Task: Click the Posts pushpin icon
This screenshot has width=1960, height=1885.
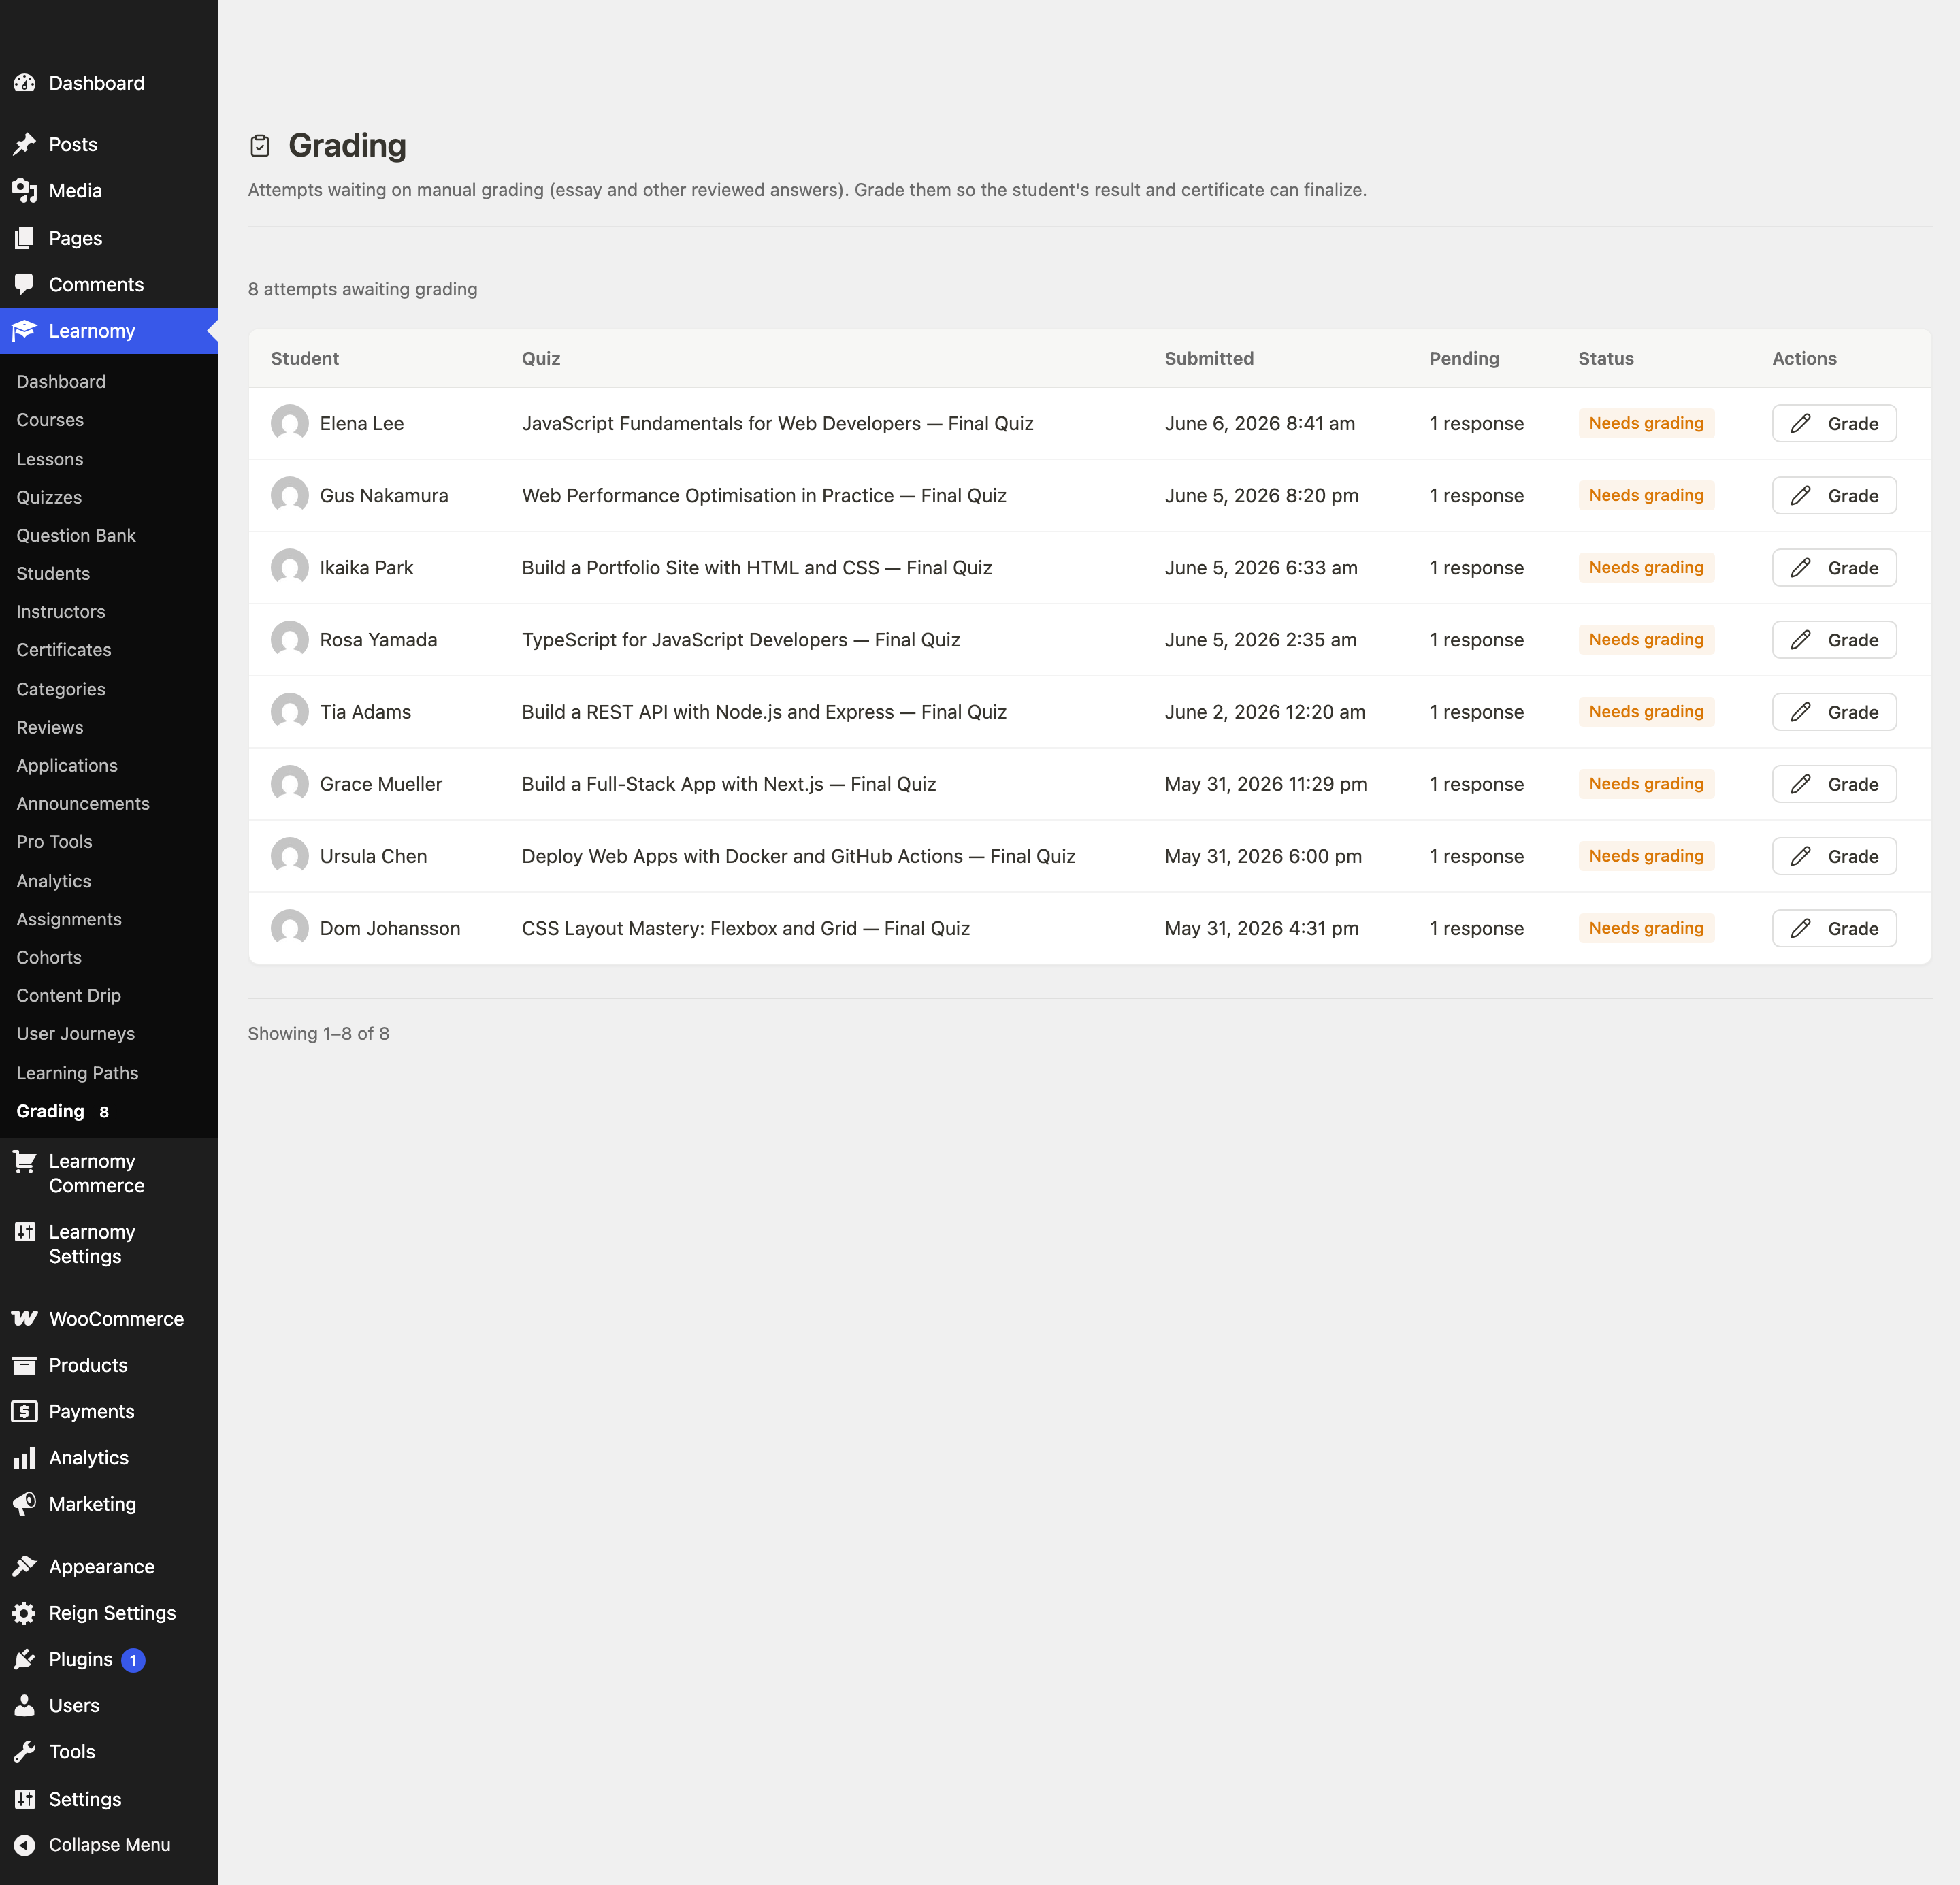Action: 25,144
